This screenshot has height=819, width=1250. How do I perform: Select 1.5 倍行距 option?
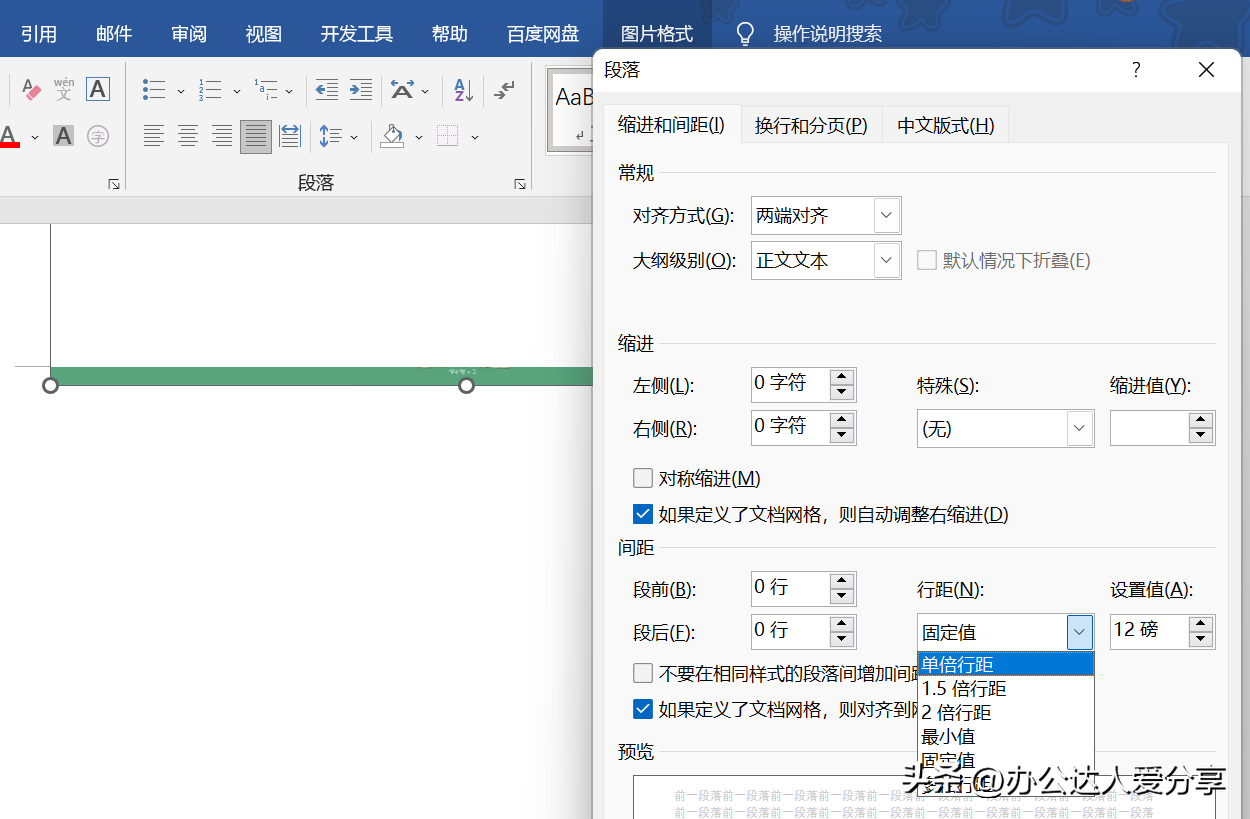click(x=1006, y=689)
